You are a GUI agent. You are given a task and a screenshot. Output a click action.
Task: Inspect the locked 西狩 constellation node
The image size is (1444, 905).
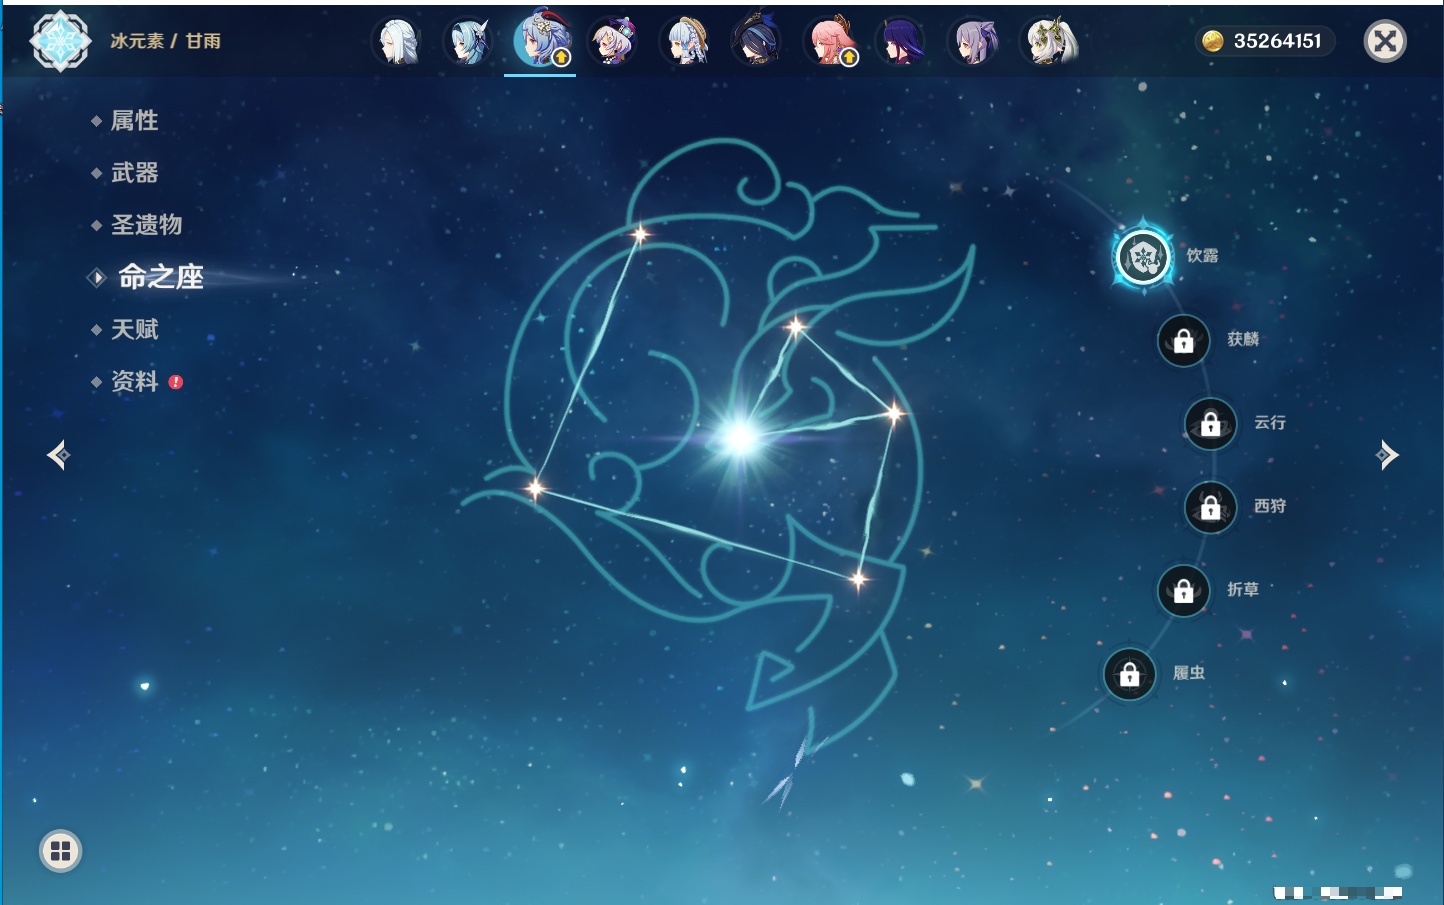tap(1211, 507)
